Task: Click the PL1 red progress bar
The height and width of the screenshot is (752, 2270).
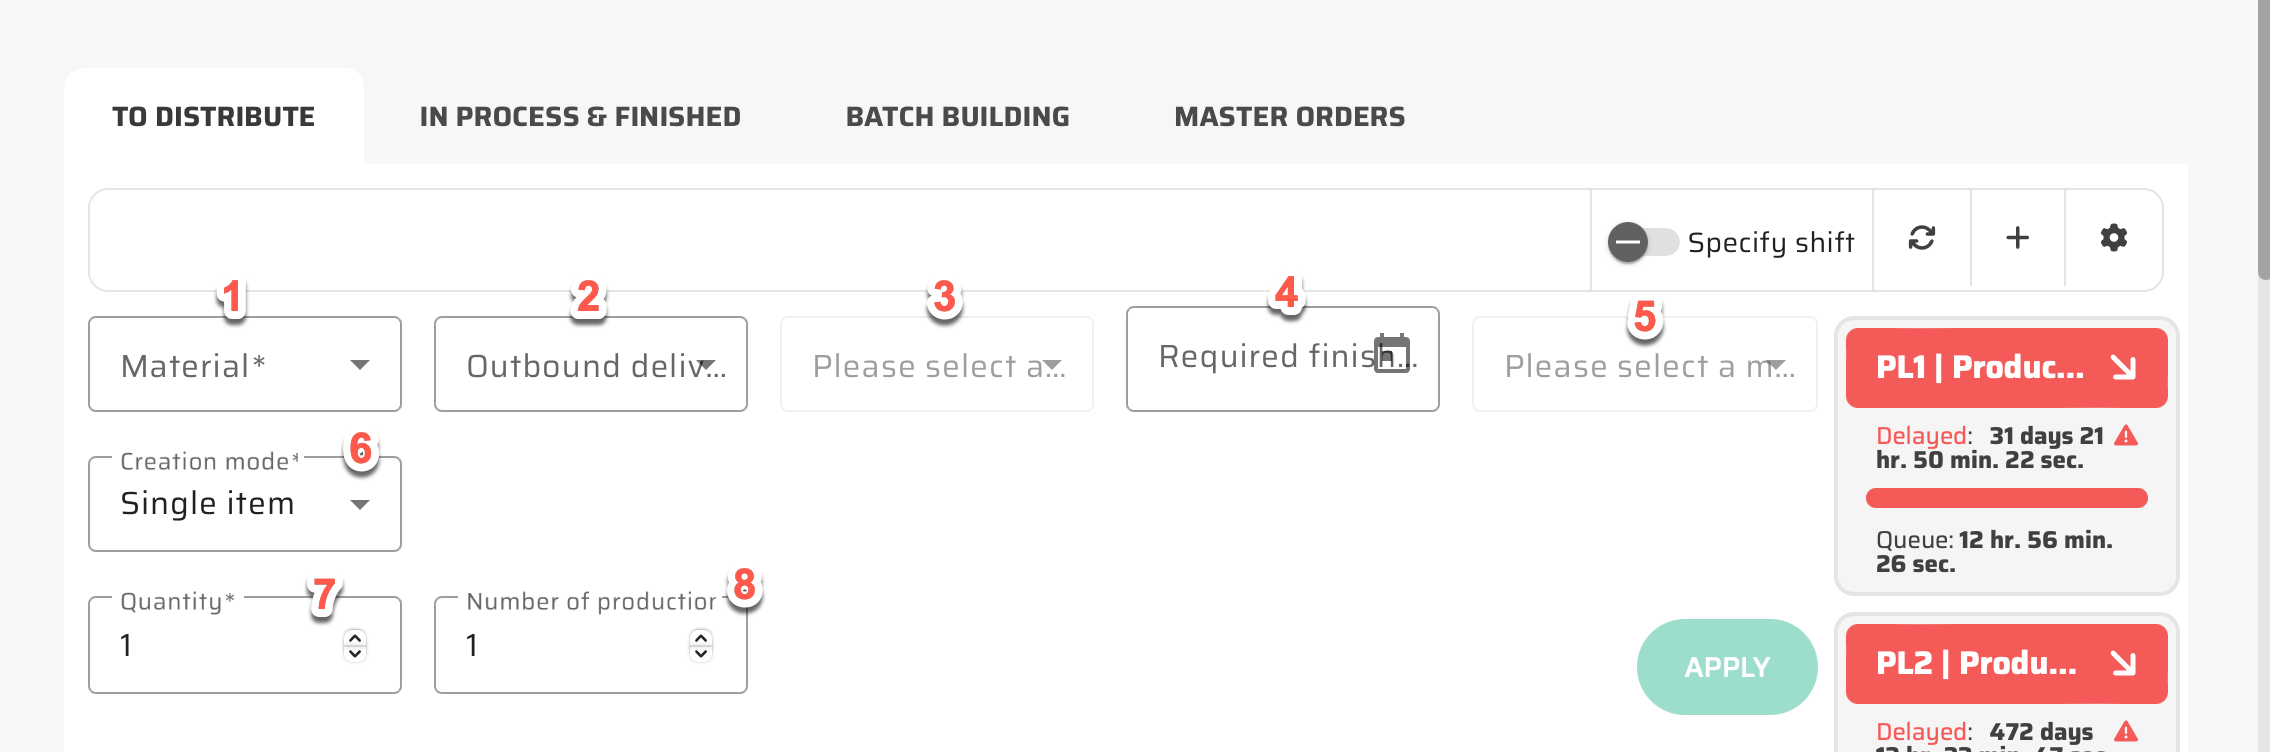Action: click(x=2006, y=498)
